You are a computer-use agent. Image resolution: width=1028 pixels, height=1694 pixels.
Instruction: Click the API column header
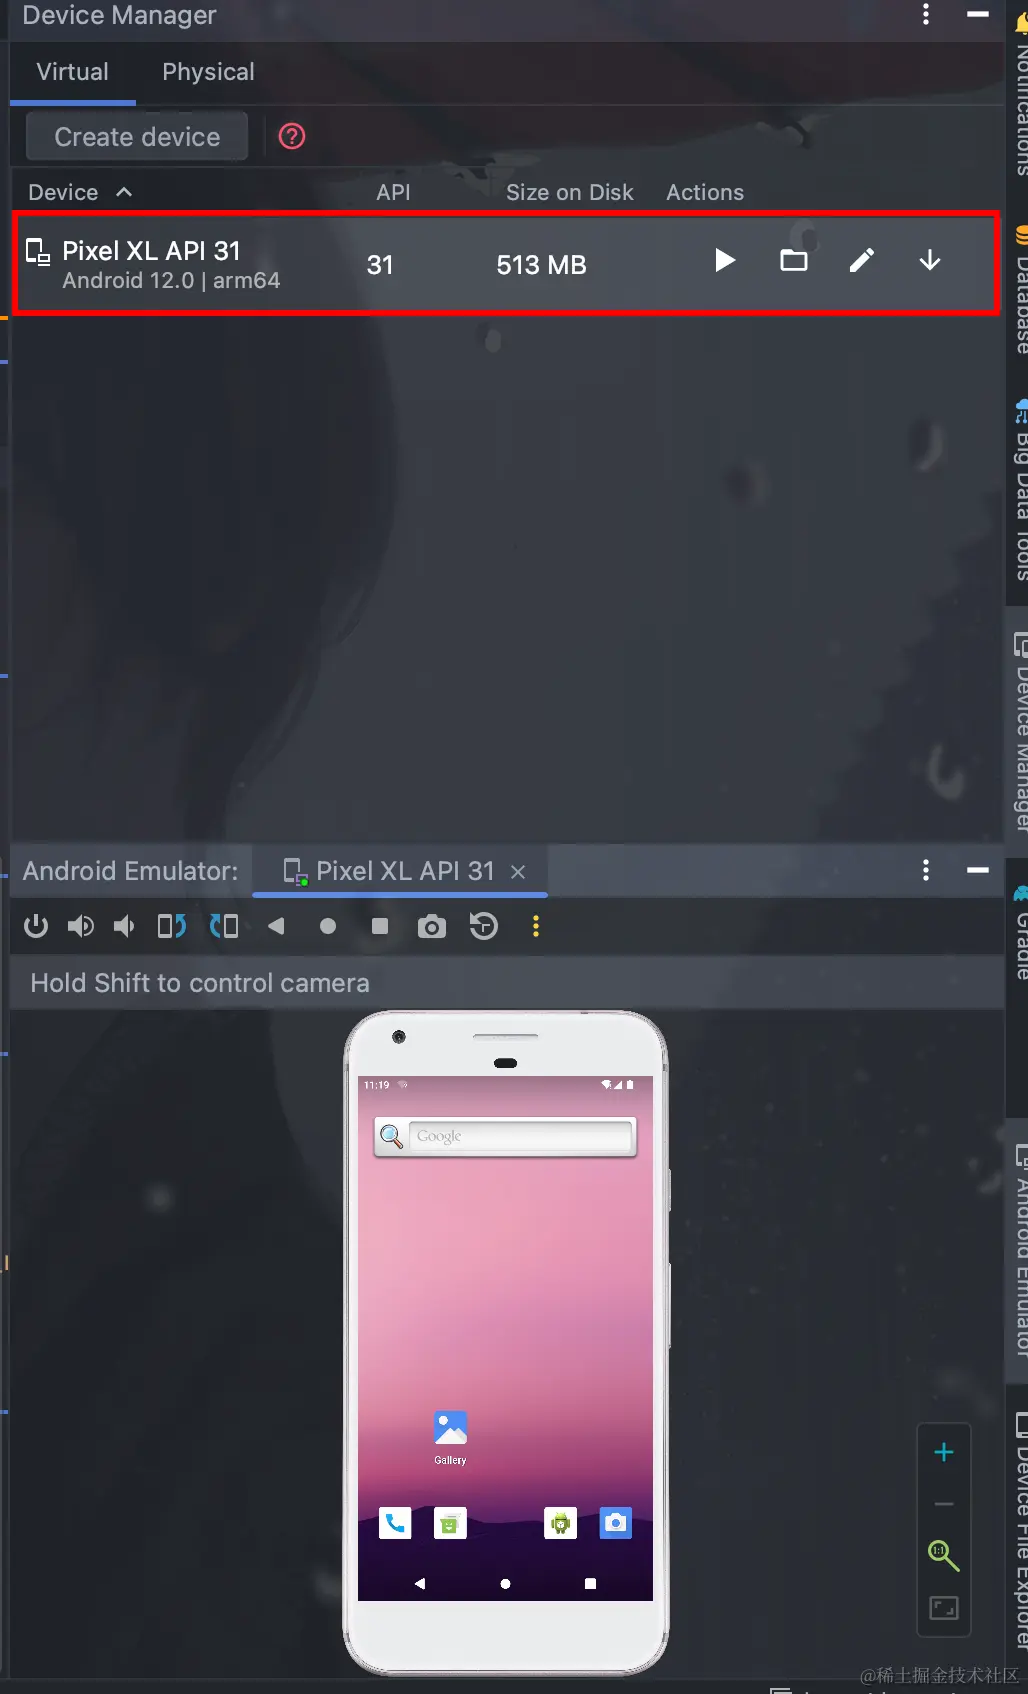click(x=393, y=192)
